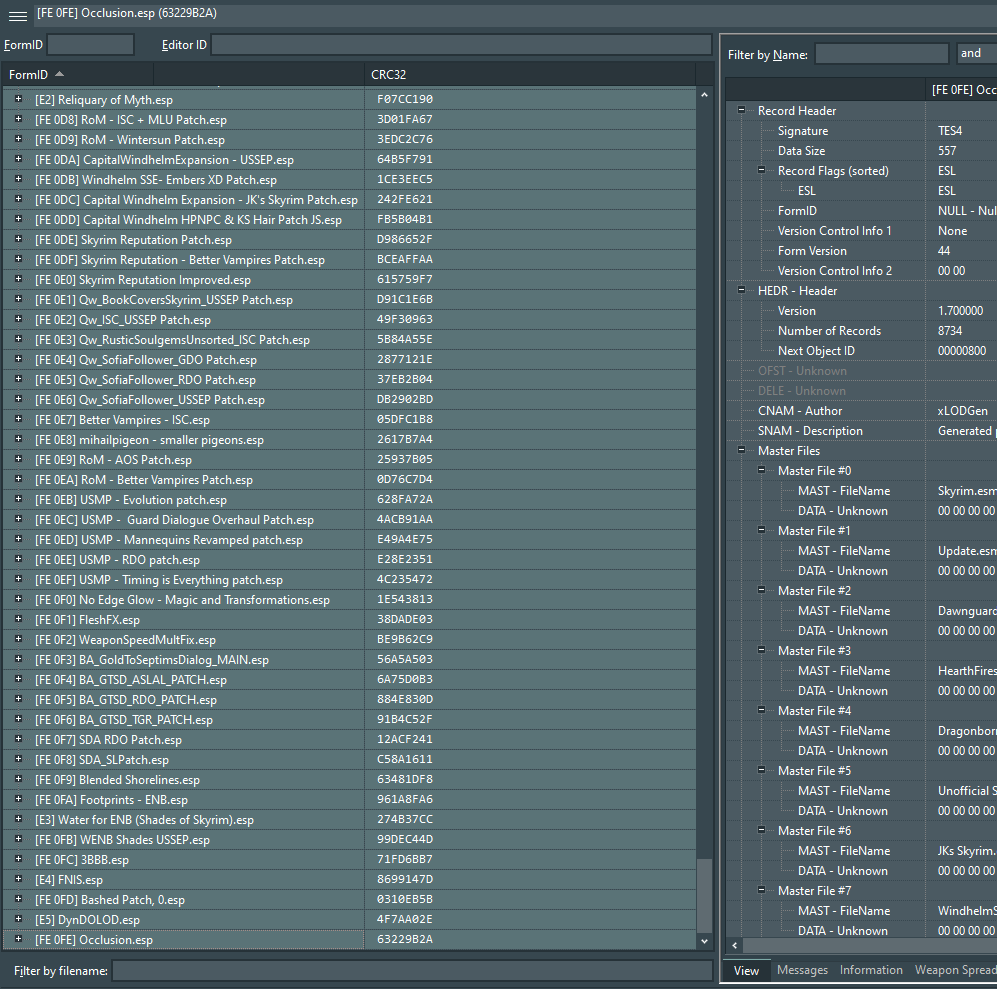The width and height of the screenshot is (997, 989).
Task: Select the 3BBB.esp plugin row
Action: click(x=350, y=860)
